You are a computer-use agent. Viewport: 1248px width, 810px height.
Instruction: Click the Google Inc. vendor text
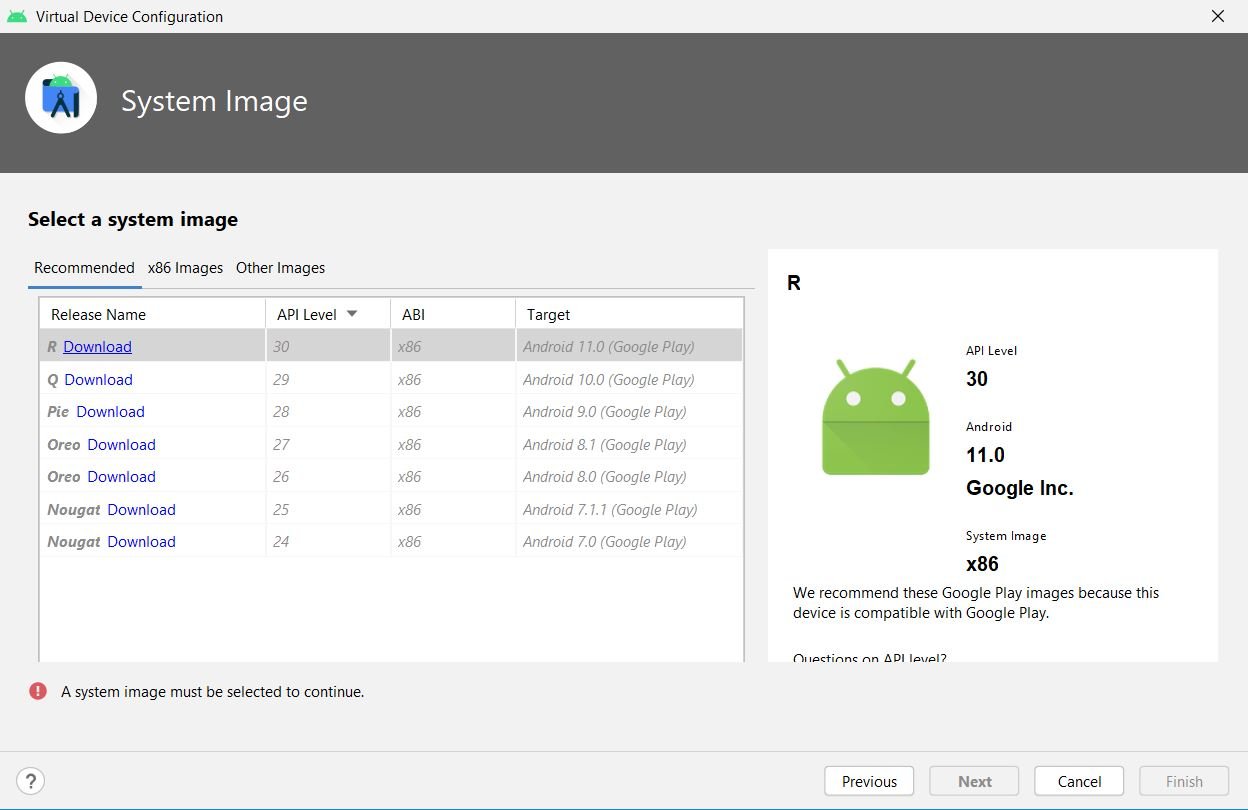tap(1019, 489)
